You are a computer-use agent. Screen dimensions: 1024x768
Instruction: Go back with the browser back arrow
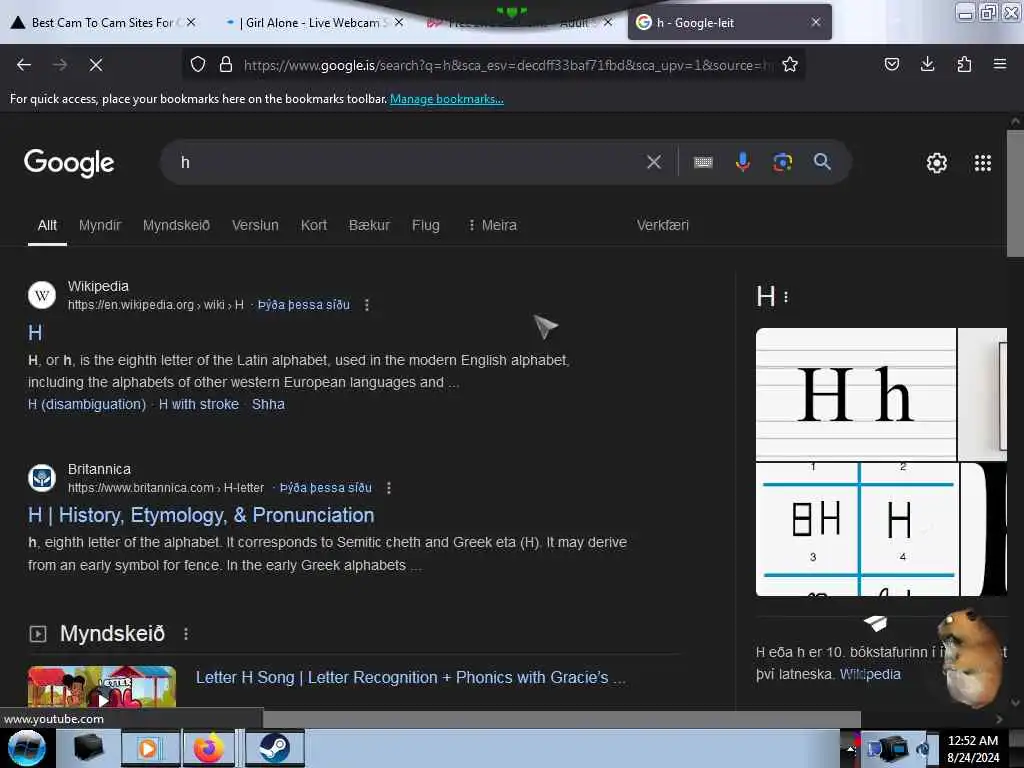tap(24, 65)
